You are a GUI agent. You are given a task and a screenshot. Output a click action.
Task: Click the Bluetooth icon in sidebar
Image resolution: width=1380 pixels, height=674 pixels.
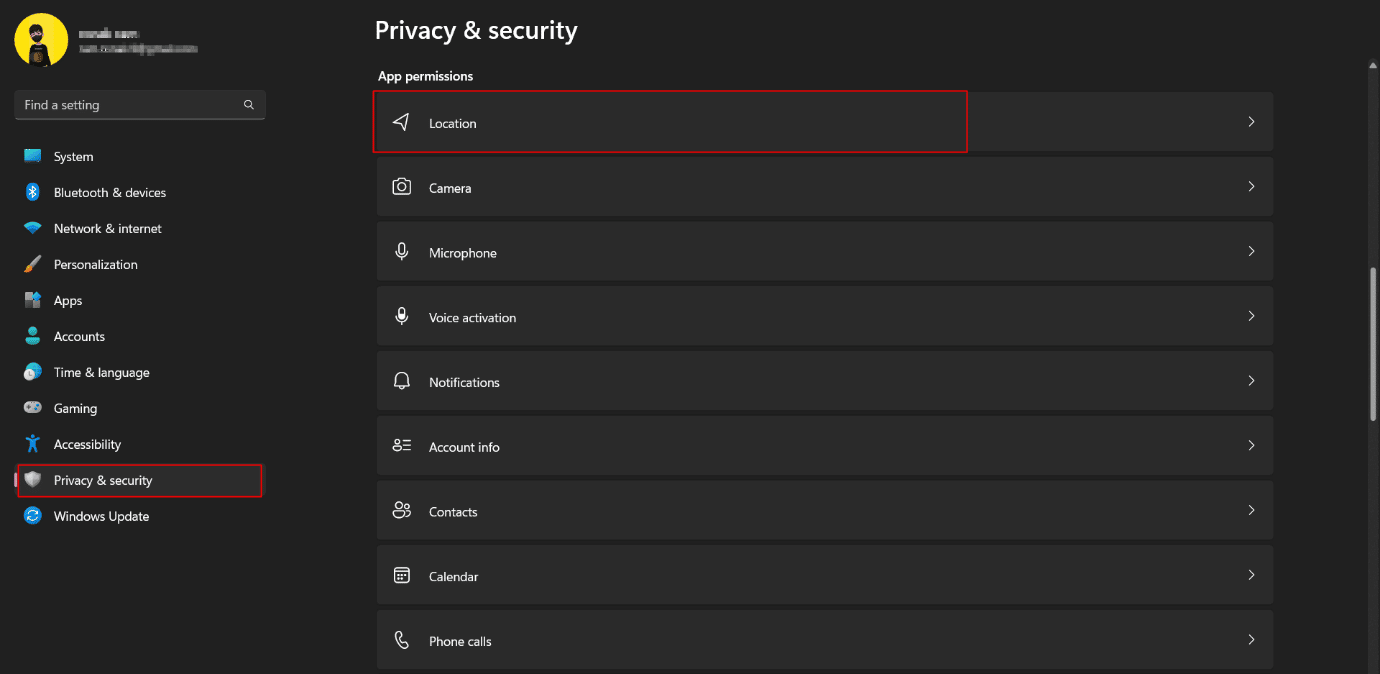click(x=33, y=192)
